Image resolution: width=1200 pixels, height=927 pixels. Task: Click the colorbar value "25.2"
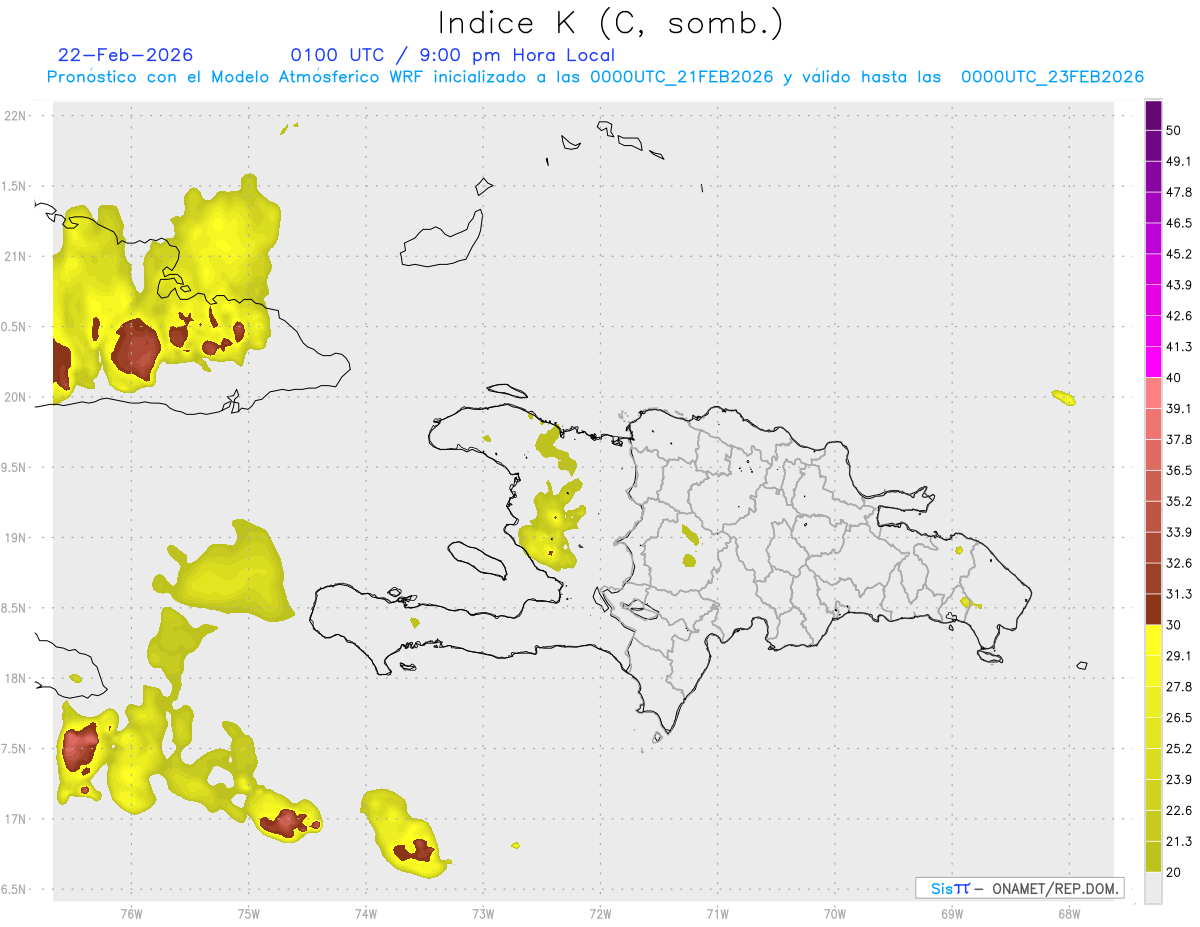(x=1179, y=749)
